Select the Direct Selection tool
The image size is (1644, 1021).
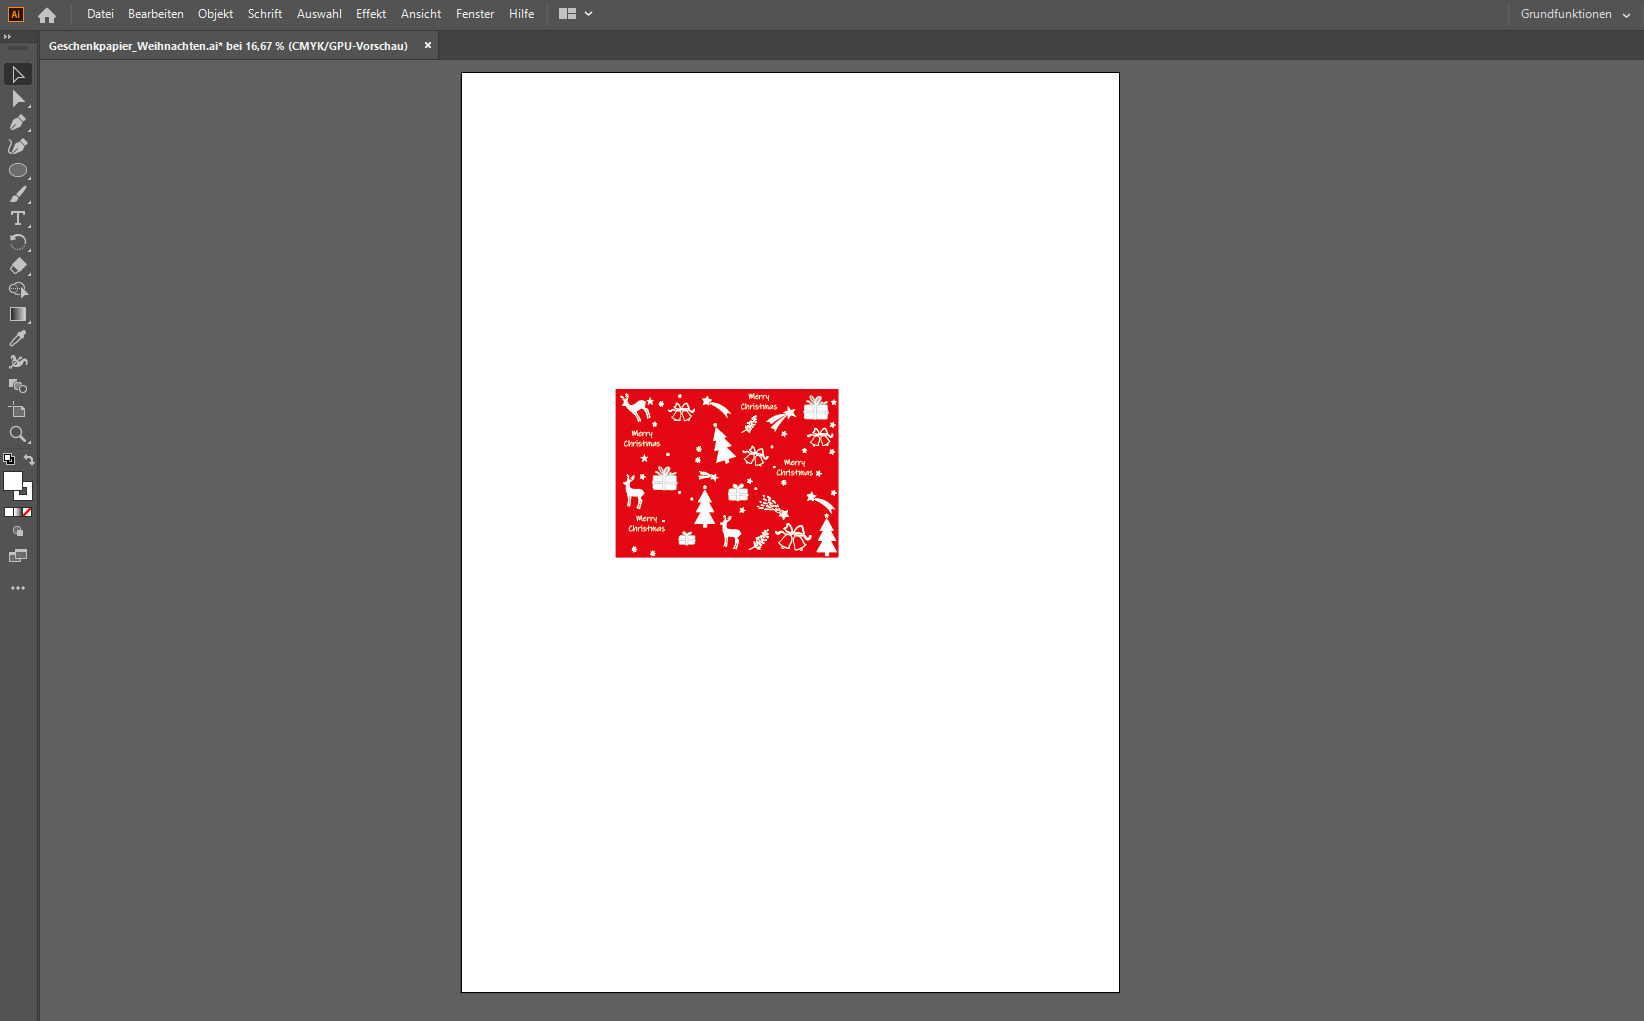click(18, 99)
